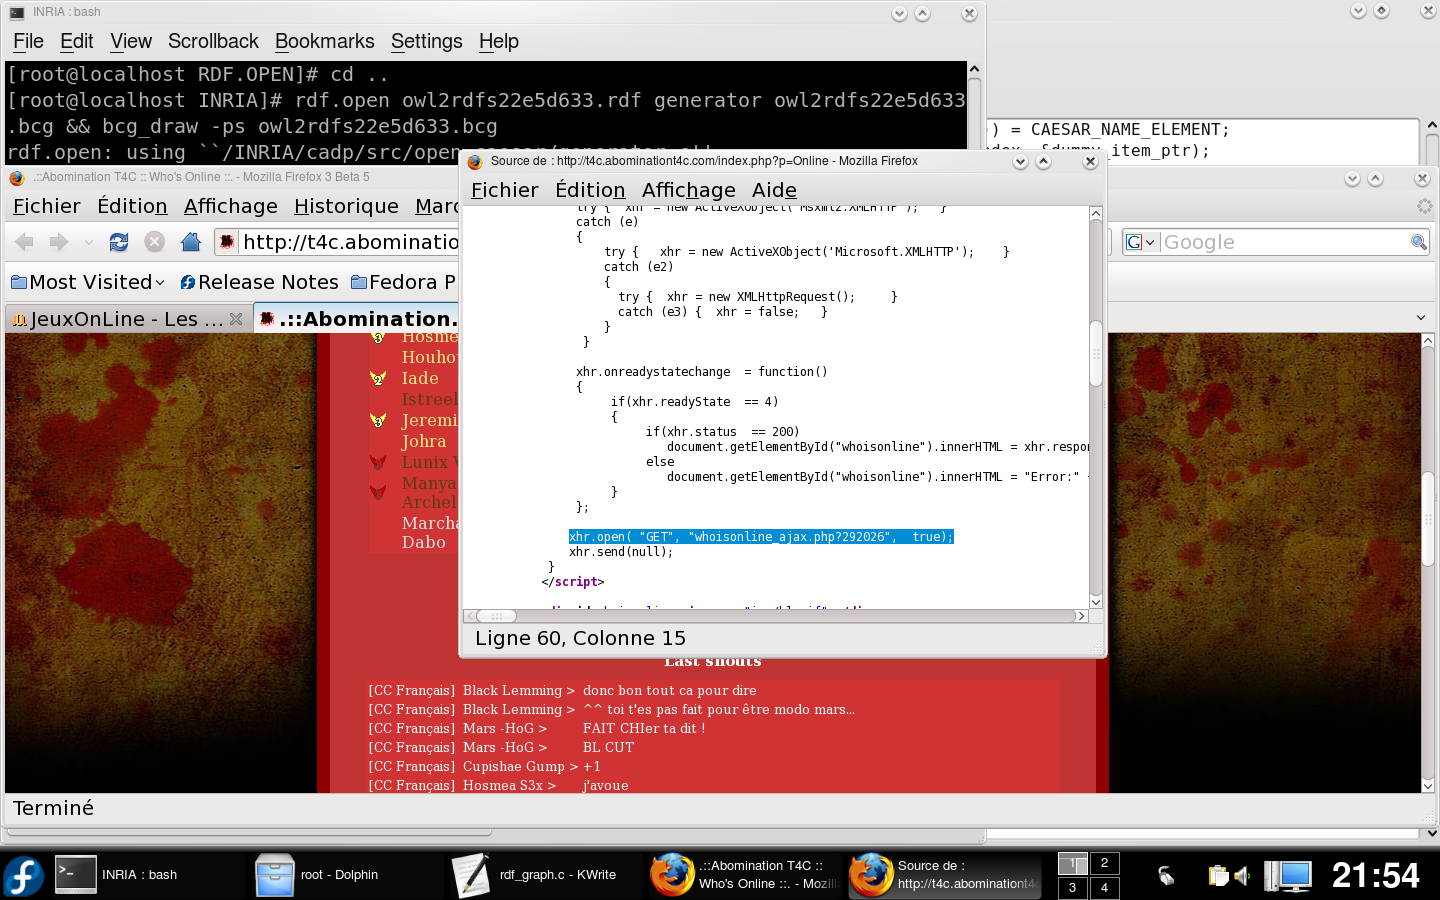
Task: Click the Google search input field
Action: point(1285,242)
